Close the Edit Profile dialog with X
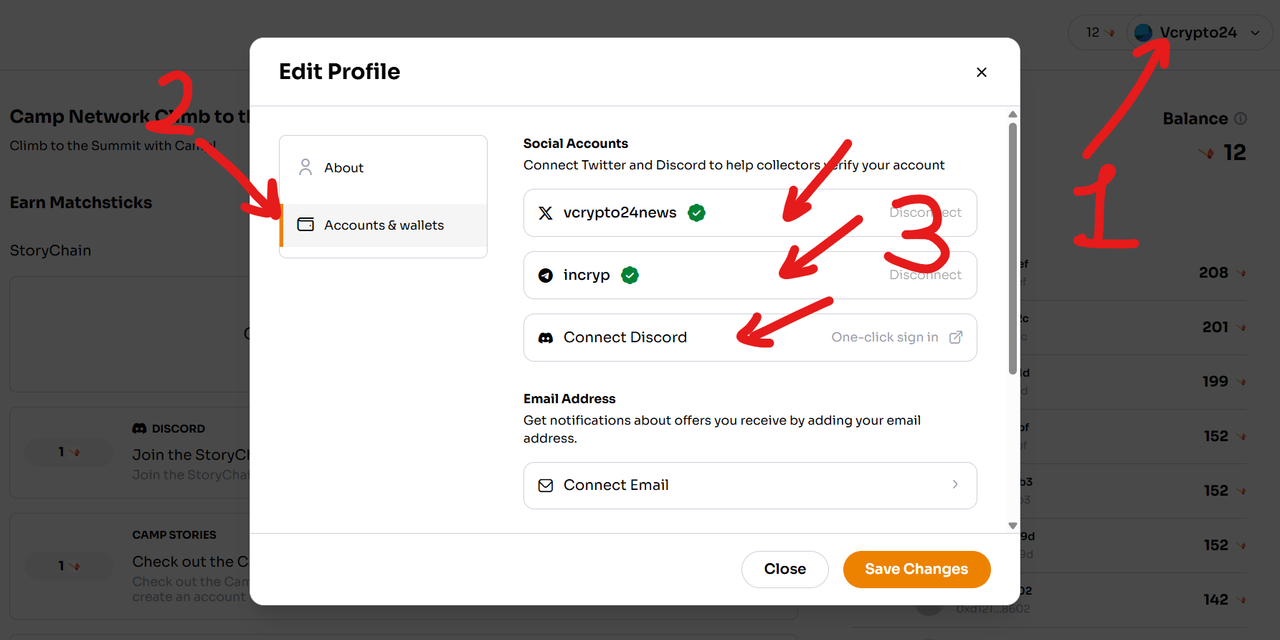The height and width of the screenshot is (640, 1280). click(x=981, y=72)
